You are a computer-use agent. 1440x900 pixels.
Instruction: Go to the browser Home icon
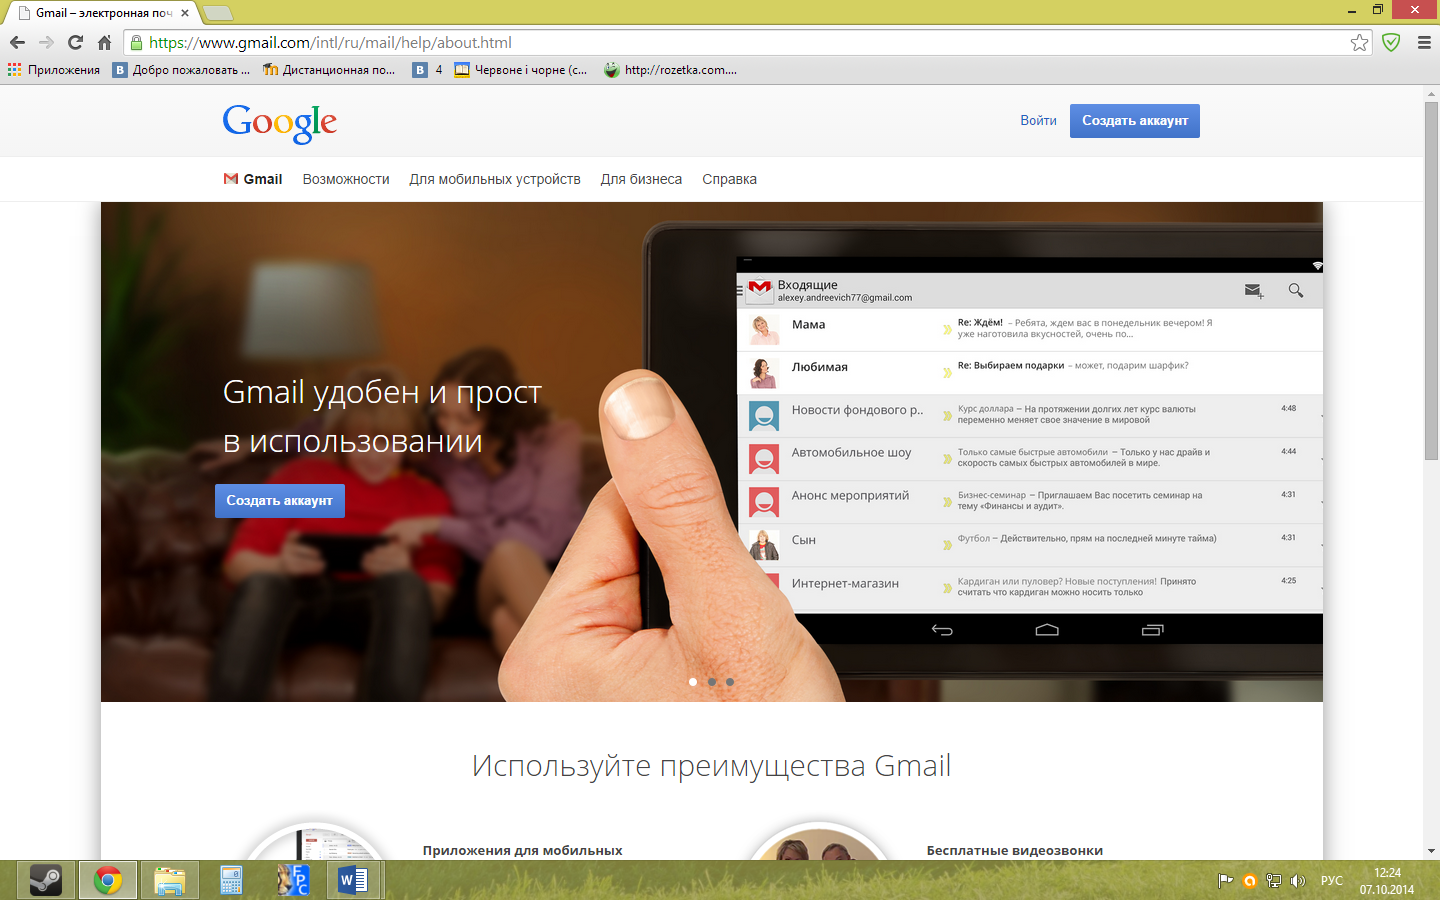(x=104, y=42)
